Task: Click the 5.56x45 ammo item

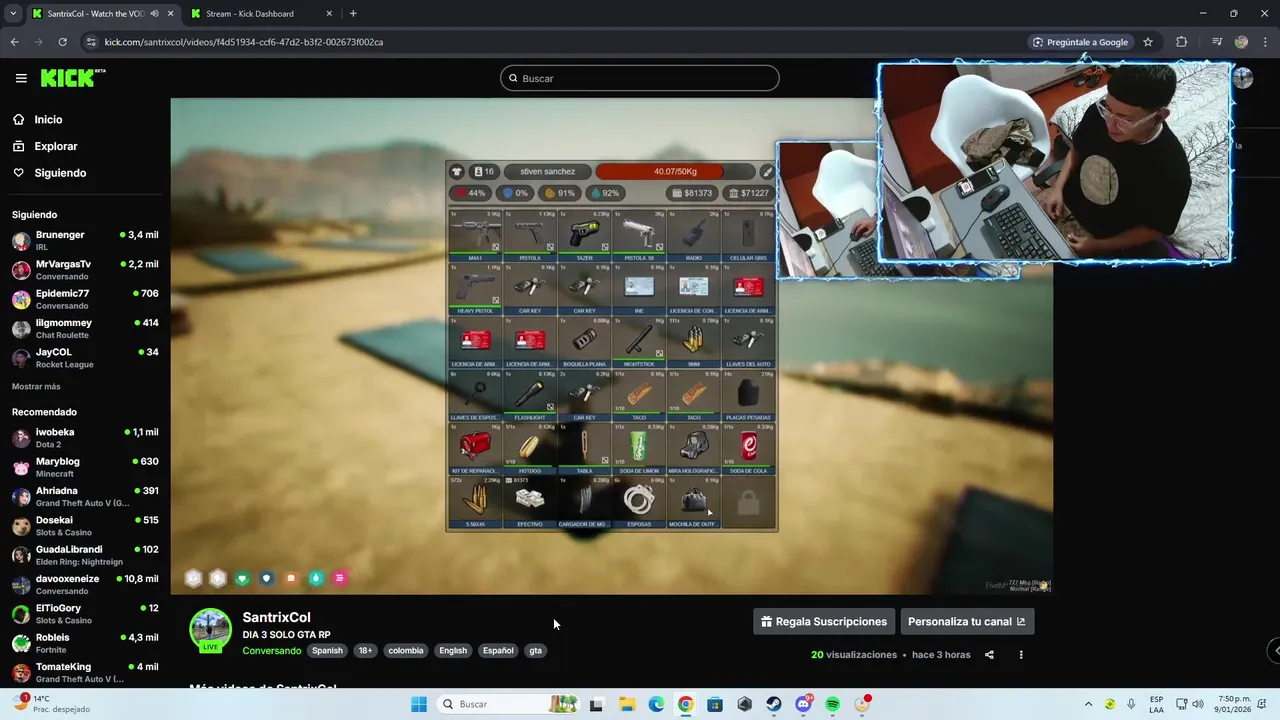Action: [x=475, y=502]
